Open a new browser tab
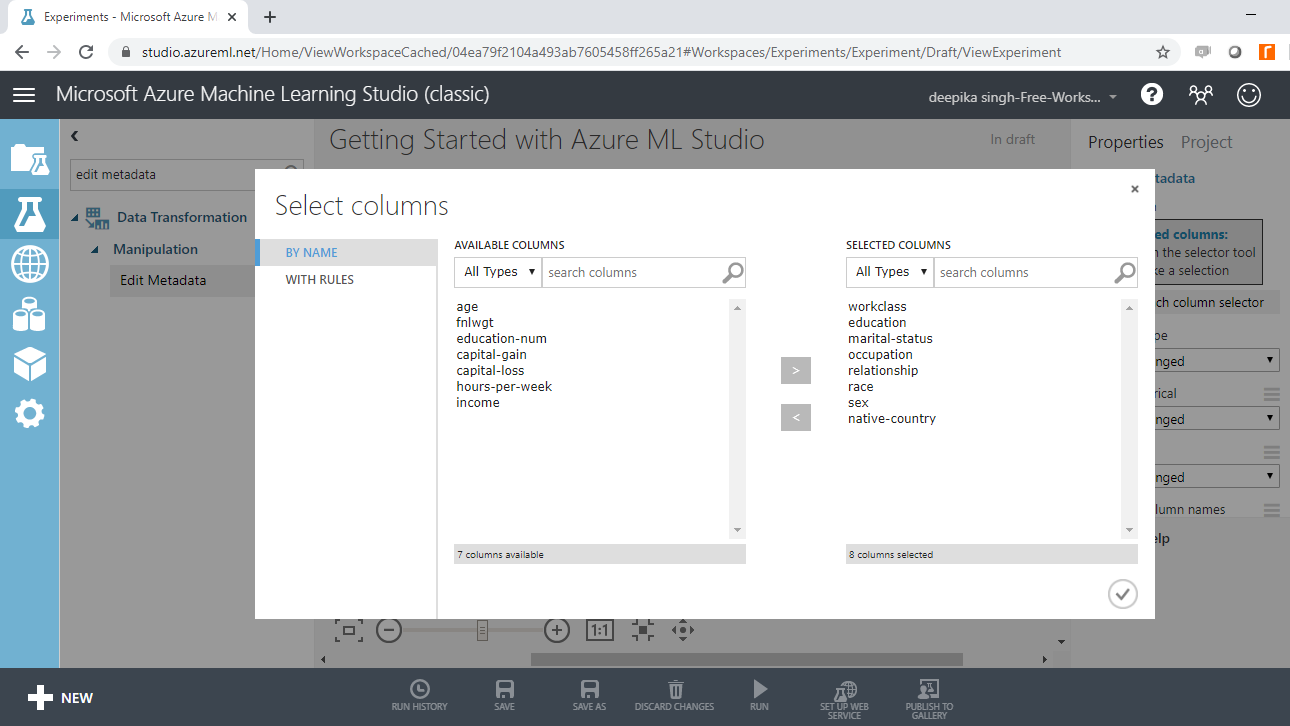 coord(270,17)
